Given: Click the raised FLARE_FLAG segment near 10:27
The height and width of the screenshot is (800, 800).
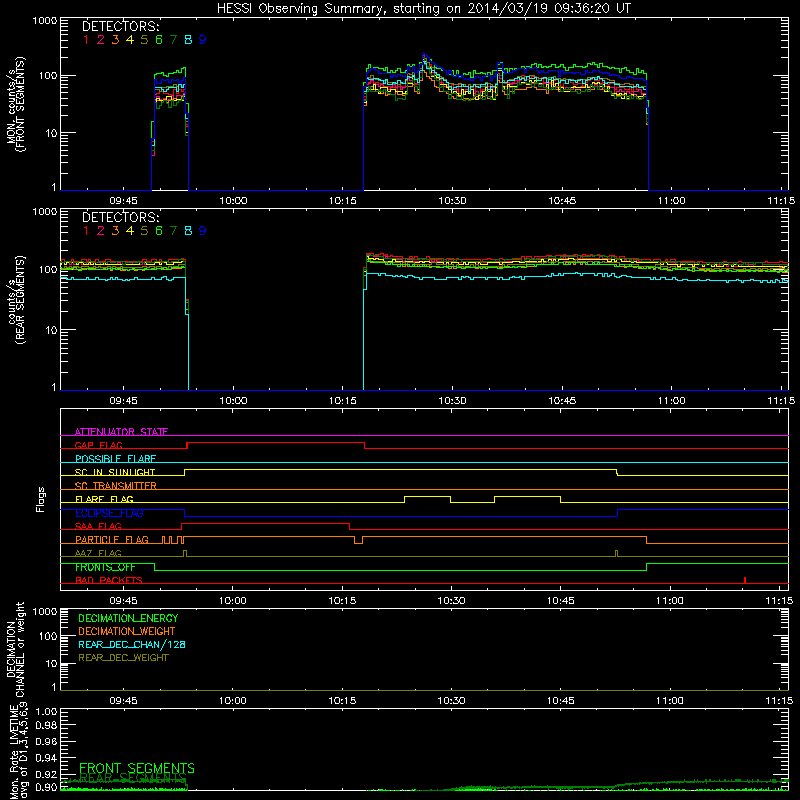Looking at the screenshot, I should pyautogui.click(x=428, y=497).
